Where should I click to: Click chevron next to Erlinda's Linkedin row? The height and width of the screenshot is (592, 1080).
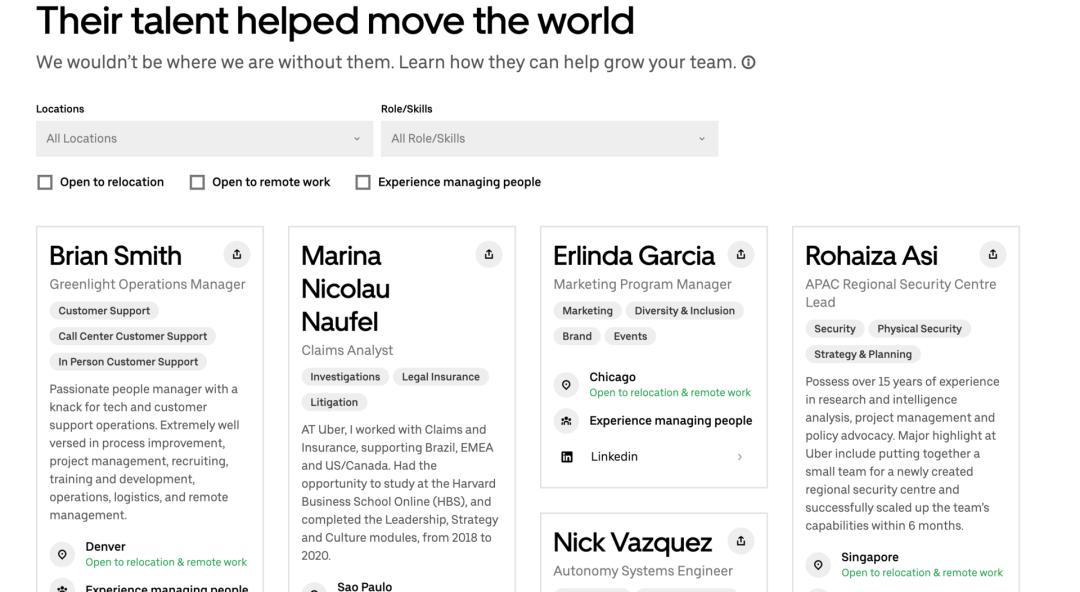[740, 457]
